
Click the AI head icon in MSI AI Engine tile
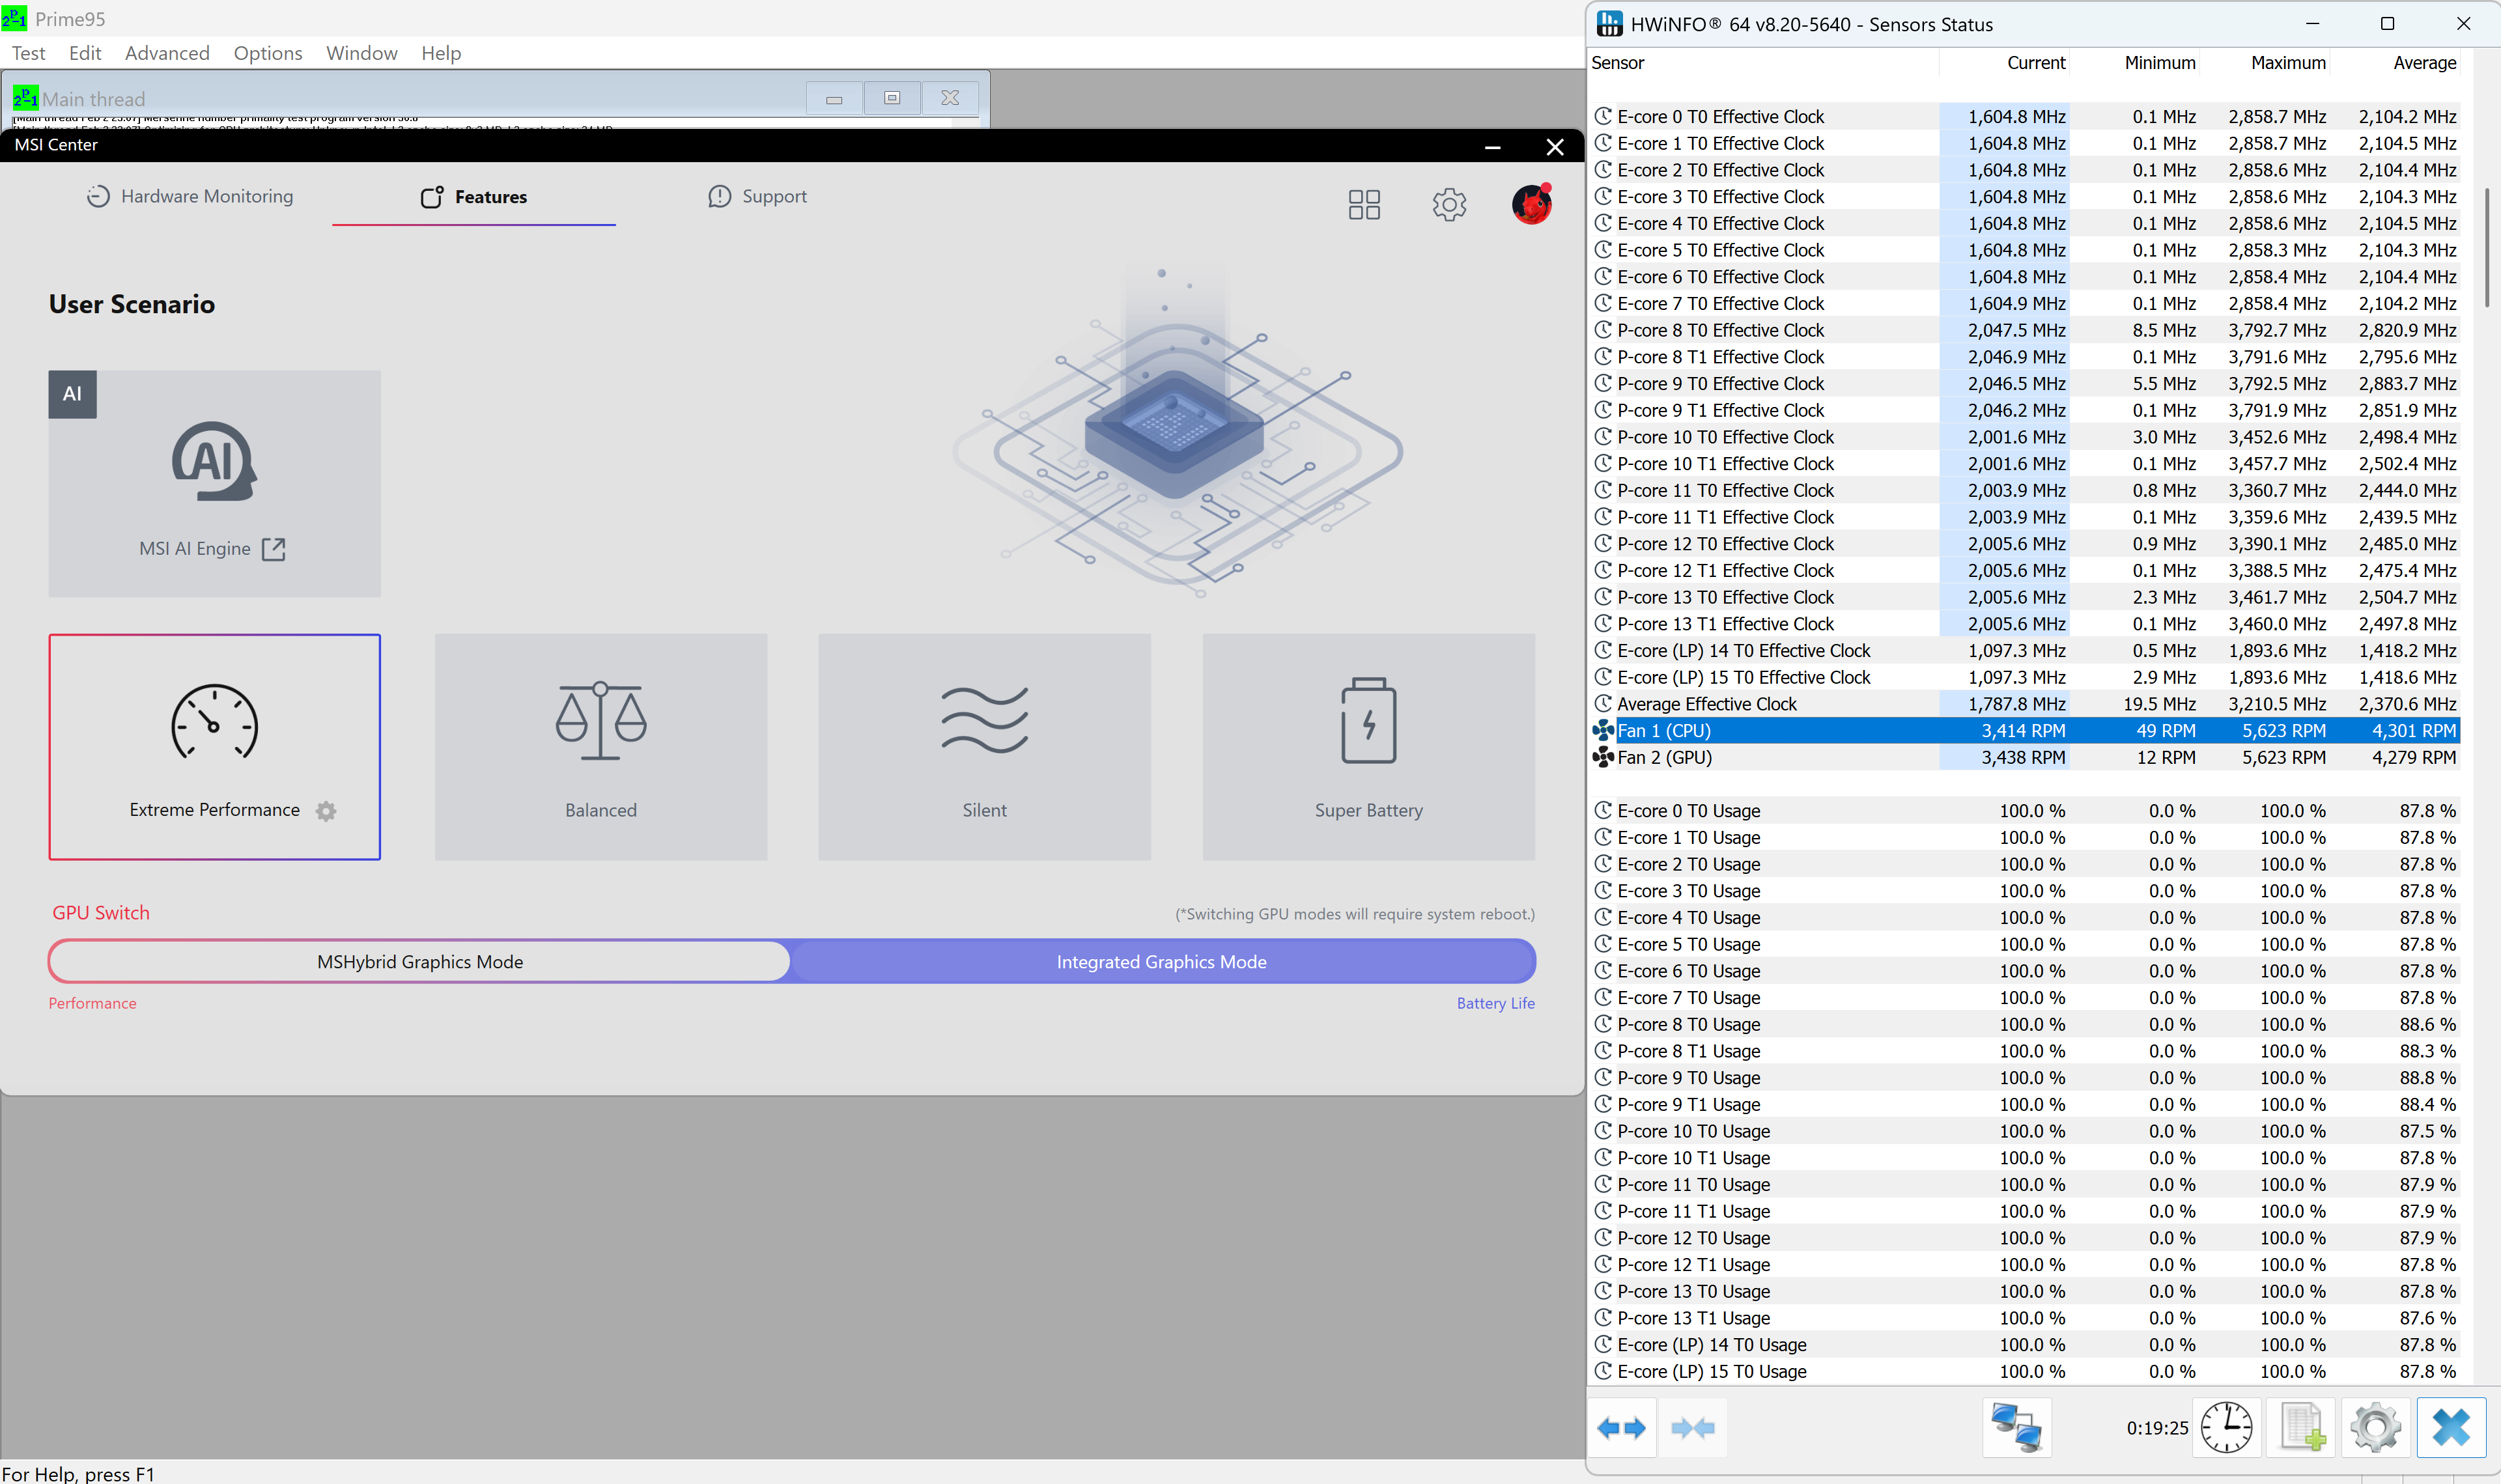(x=214, y=461)
